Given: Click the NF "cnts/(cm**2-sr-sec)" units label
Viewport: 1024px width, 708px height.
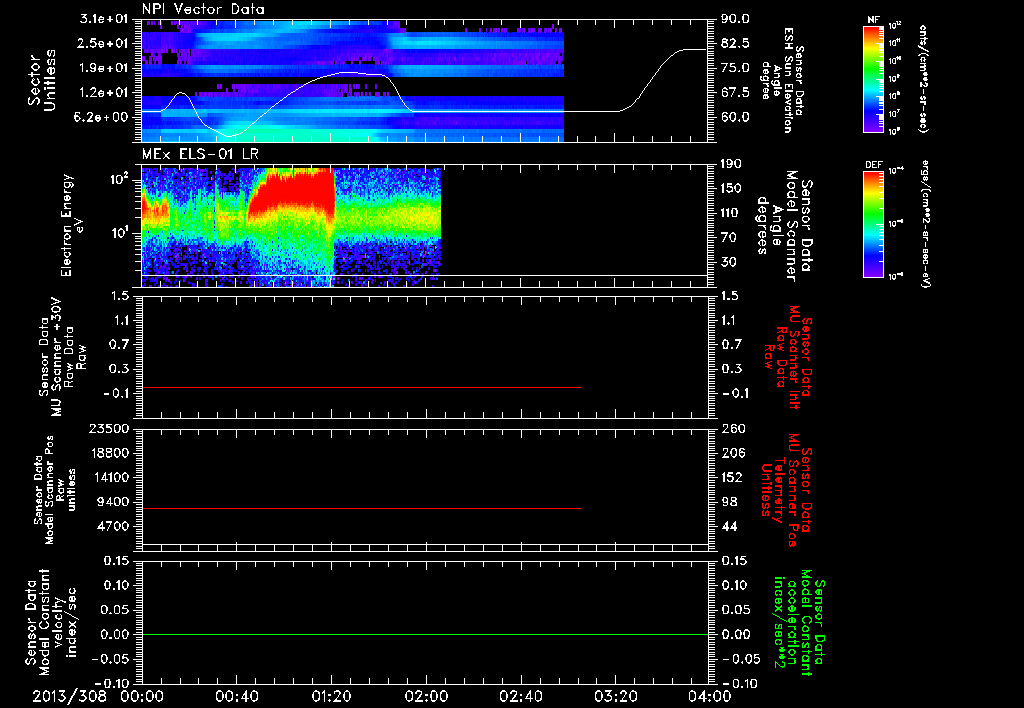Looking at the screenshot, I should pos(923,79).
